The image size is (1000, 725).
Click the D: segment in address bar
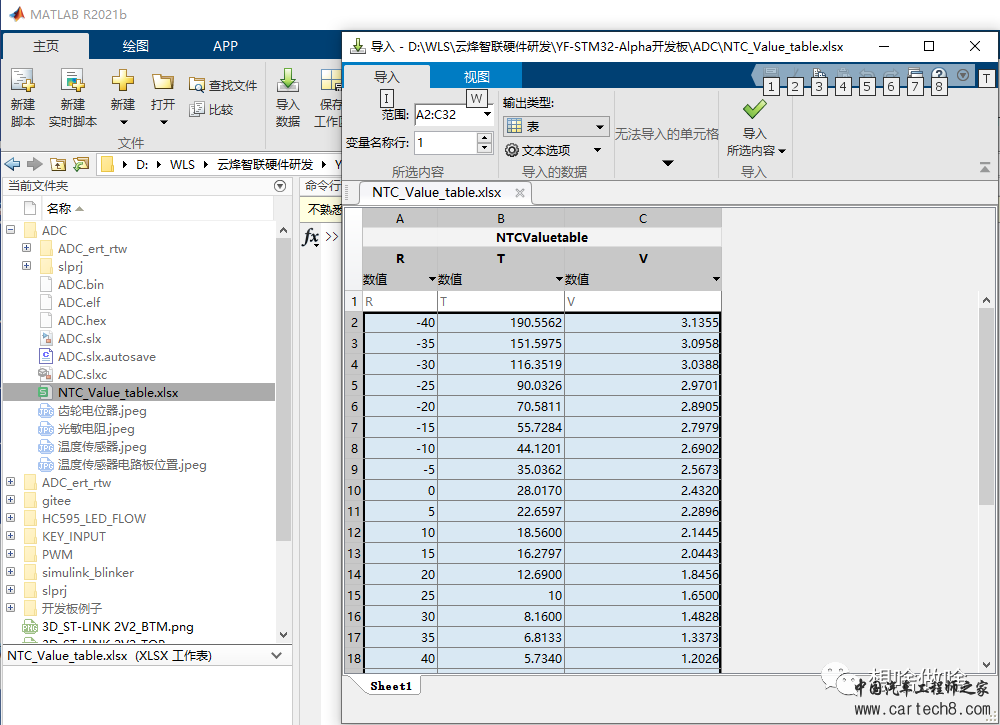point(142,165)
